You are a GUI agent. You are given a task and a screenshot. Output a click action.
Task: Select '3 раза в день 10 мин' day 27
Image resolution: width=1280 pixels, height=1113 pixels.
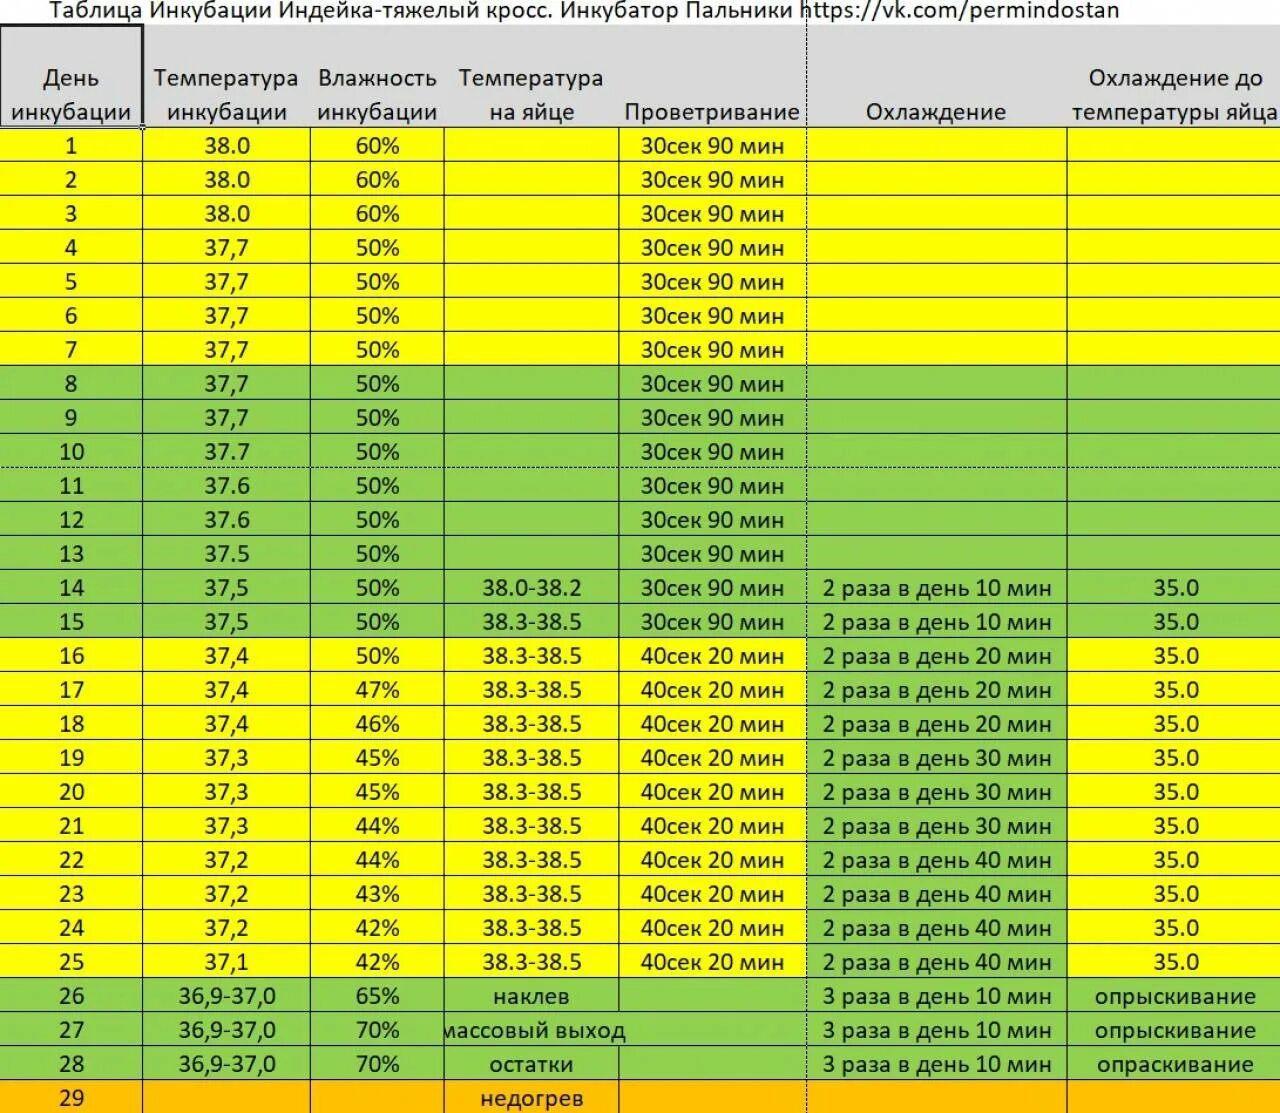pyautogui.click(x=936, y=1030)
